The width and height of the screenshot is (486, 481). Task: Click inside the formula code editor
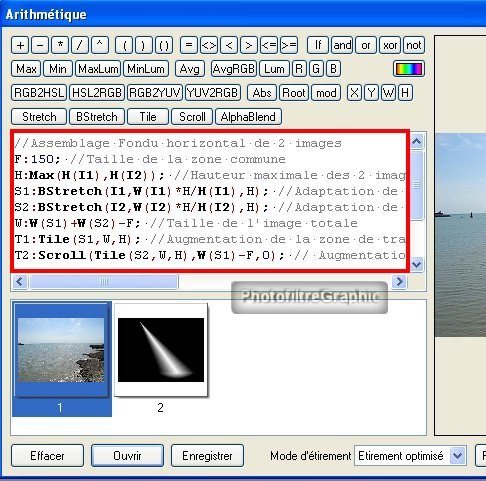210,200
